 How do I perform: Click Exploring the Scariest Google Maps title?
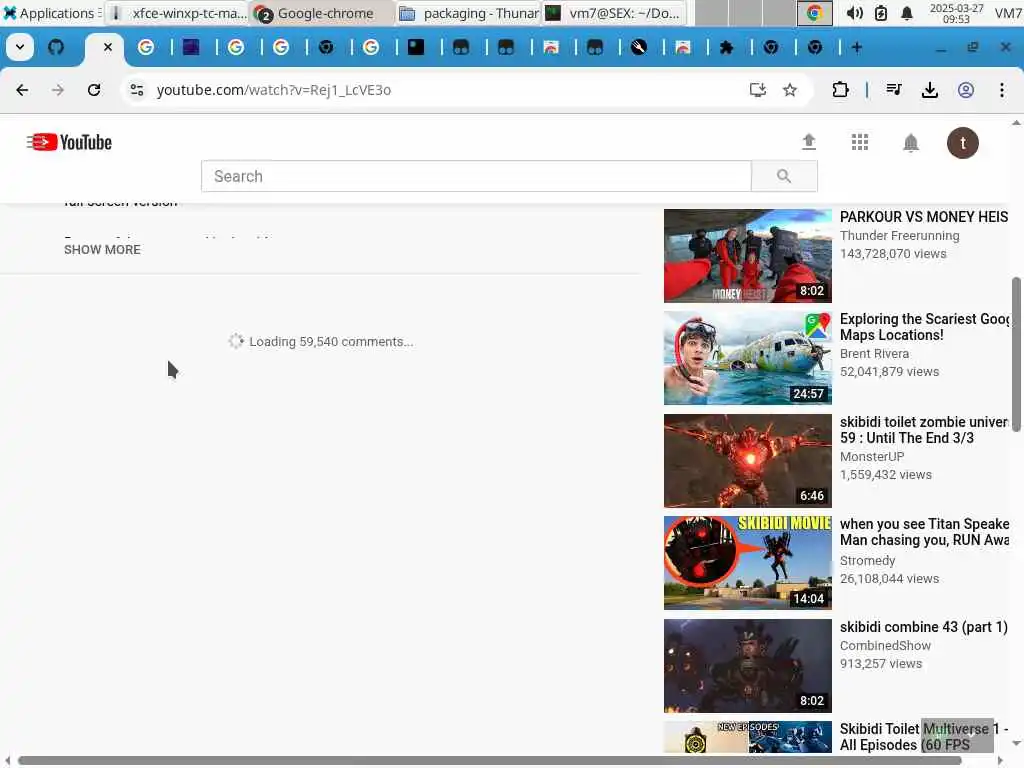click(x=924, y=327)
